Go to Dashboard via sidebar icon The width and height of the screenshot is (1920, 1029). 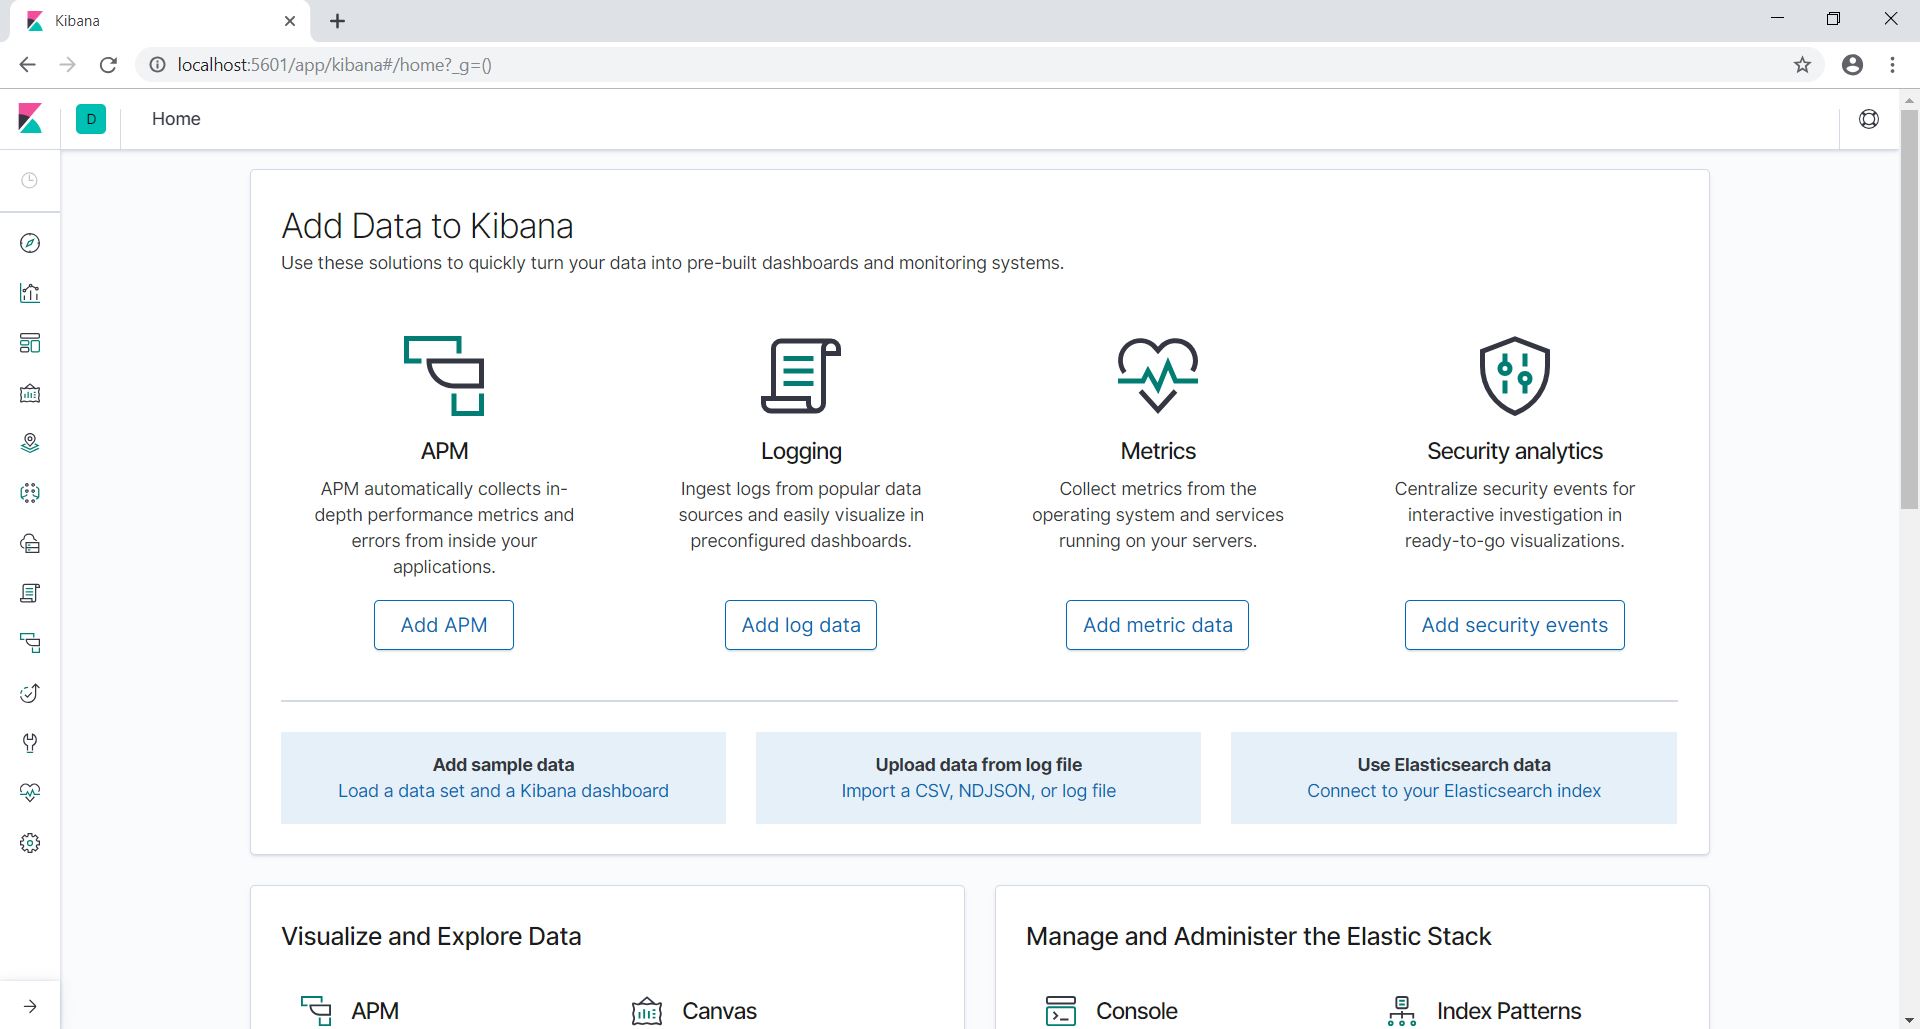tap(30, 344)
